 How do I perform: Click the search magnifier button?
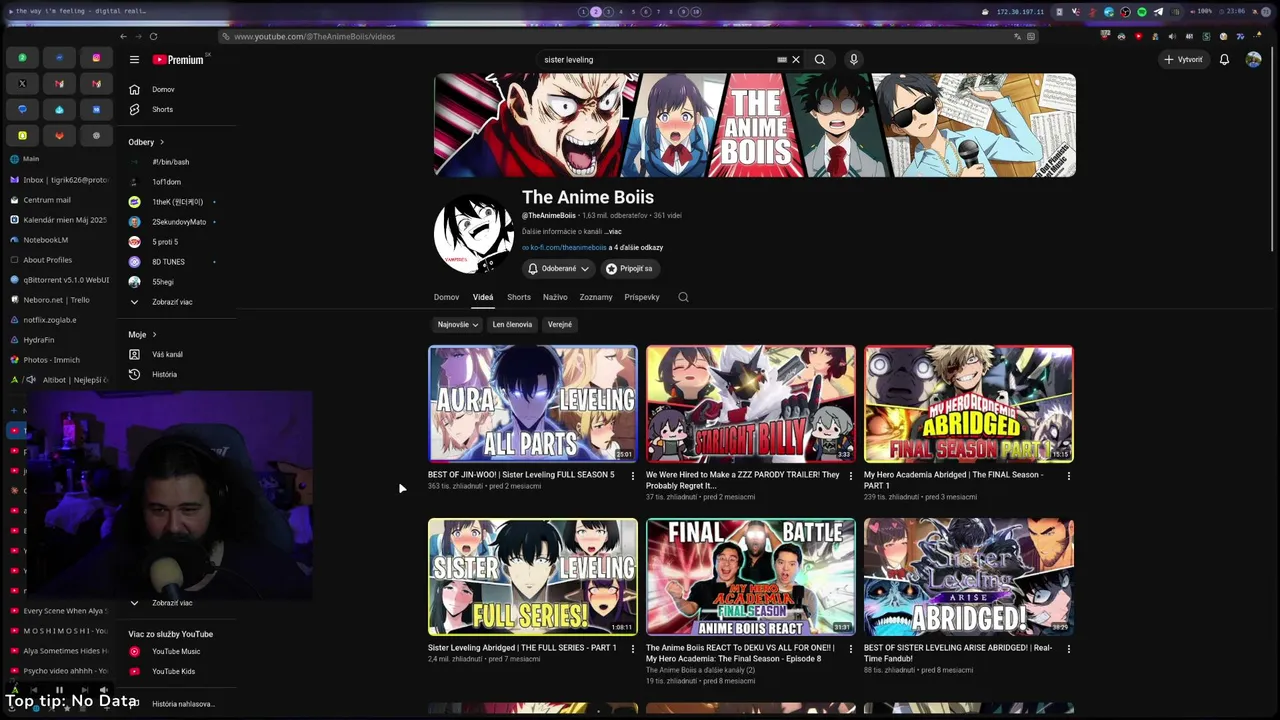point(820,60)
